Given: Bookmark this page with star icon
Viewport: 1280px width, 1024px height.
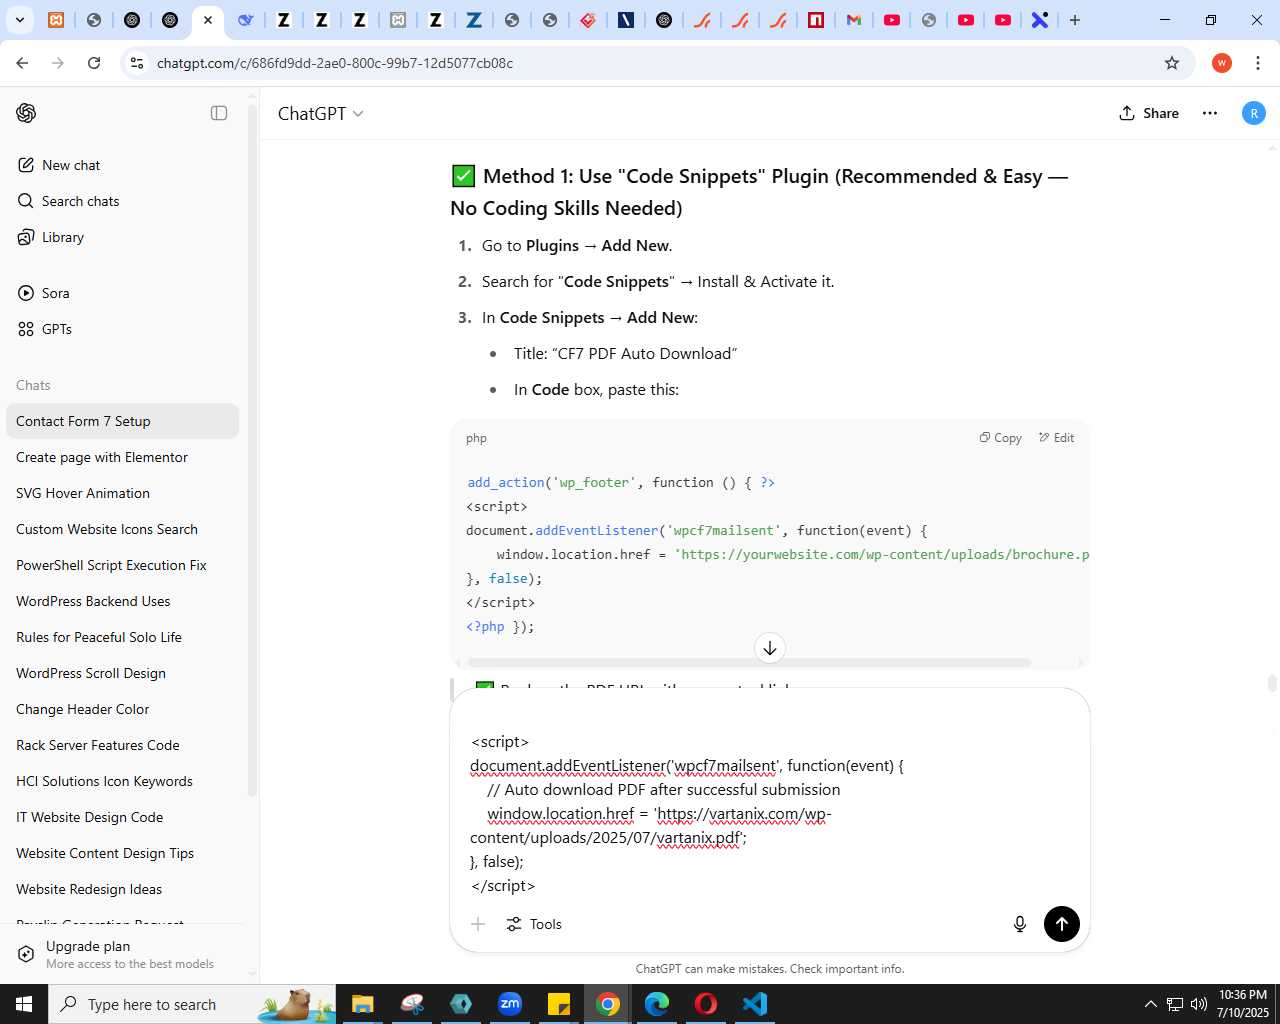Looking at the screenshot, I should tap(1172, 63).
